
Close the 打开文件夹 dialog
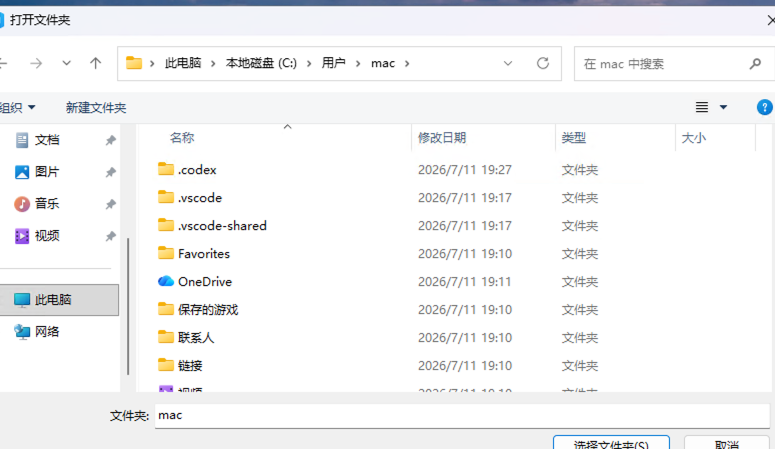click(x=771, y=20)
